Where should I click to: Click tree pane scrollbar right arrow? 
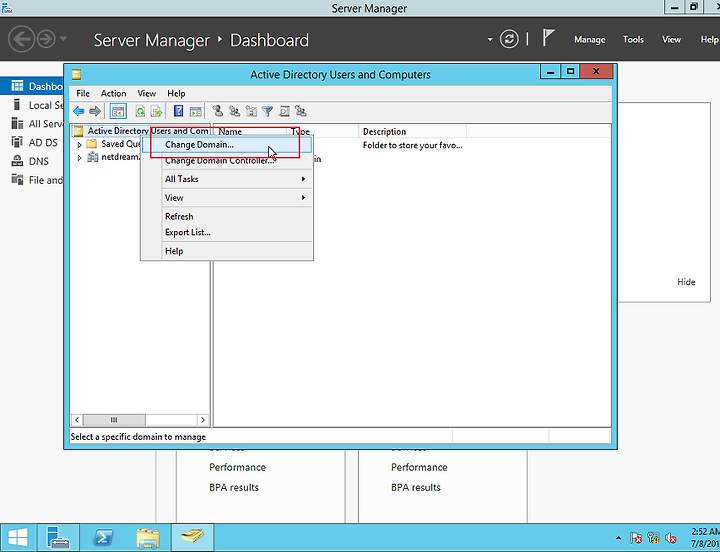point(202,420)
